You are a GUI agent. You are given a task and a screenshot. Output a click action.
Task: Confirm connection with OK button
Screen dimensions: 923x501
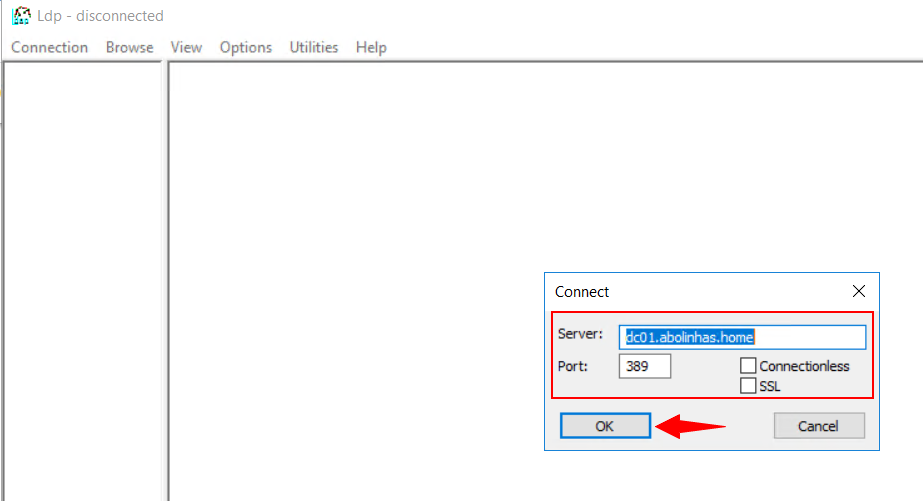[605, 426]
